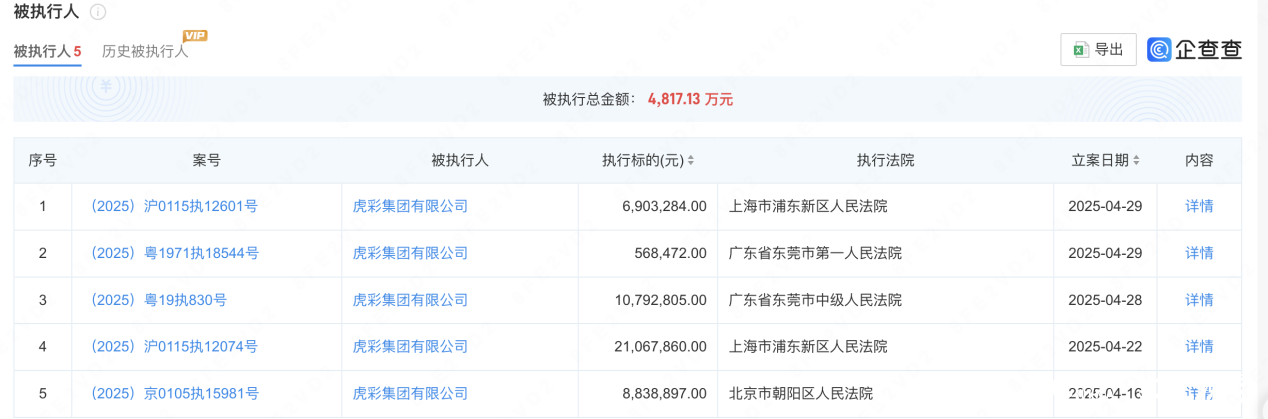1268x419 pixels.
Task: Click the 内容 column header
Action: 1199,160
